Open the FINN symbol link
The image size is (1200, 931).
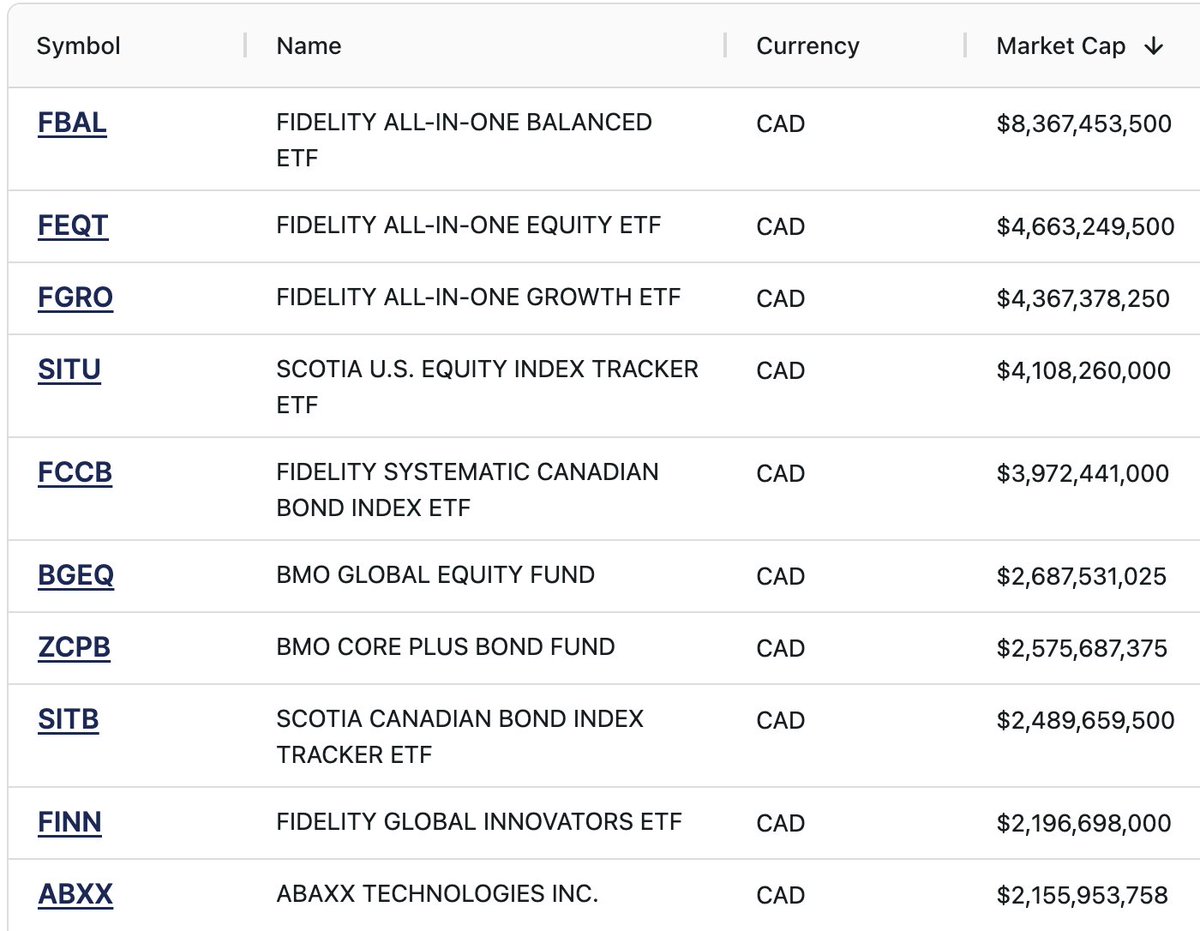point(70,822)
